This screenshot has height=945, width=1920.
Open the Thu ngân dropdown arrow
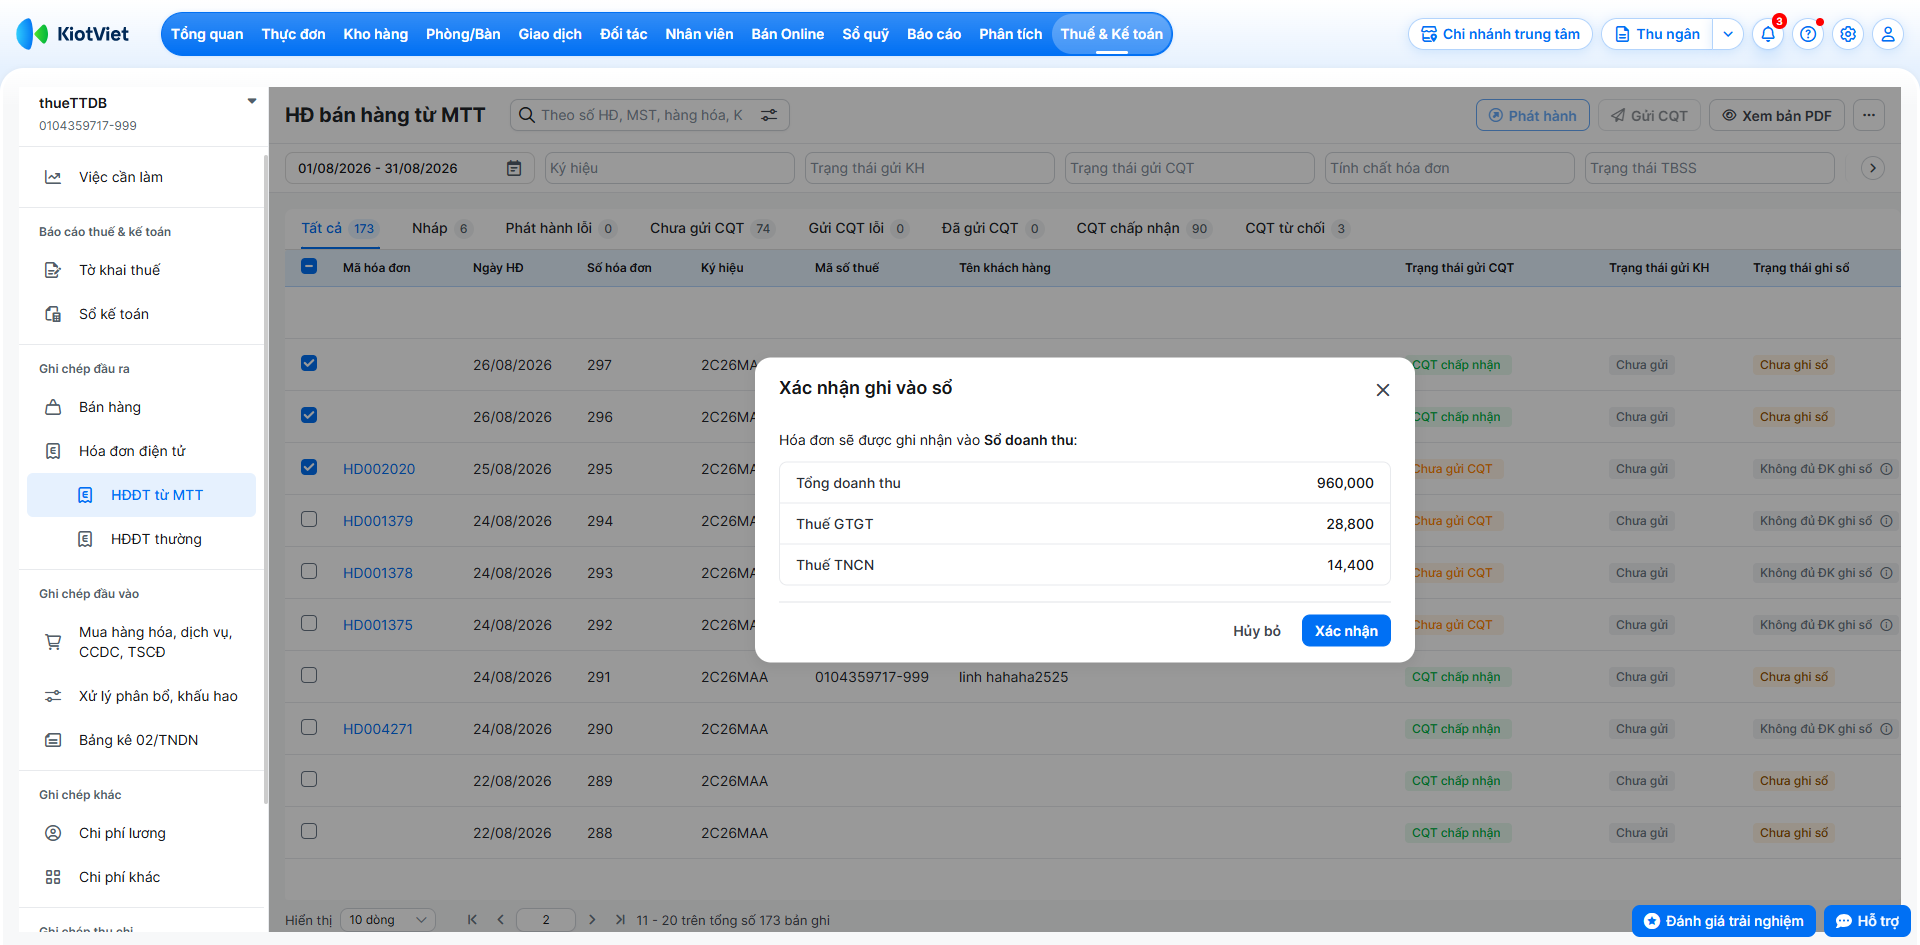(1728, 34)
